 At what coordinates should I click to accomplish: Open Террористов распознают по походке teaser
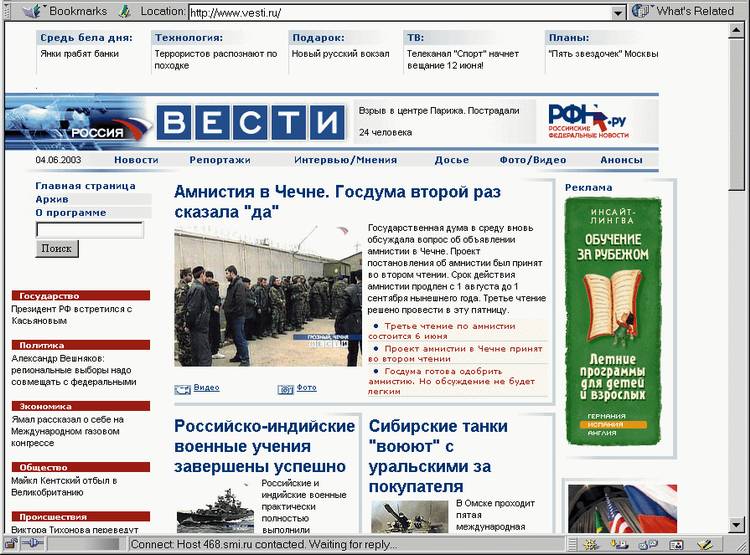pyautogui.click(x=216, y=60)
